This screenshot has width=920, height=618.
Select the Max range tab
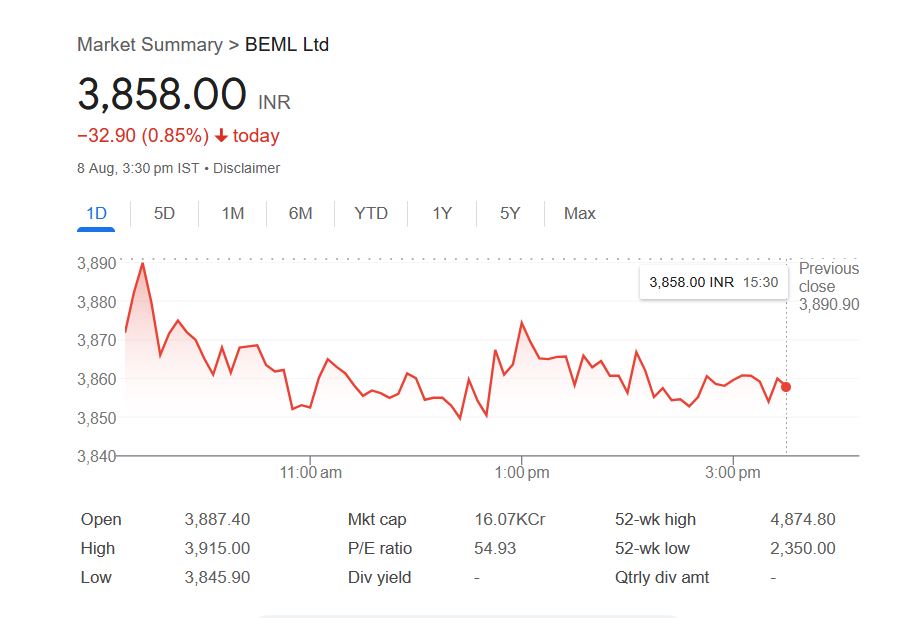point(579,213)
